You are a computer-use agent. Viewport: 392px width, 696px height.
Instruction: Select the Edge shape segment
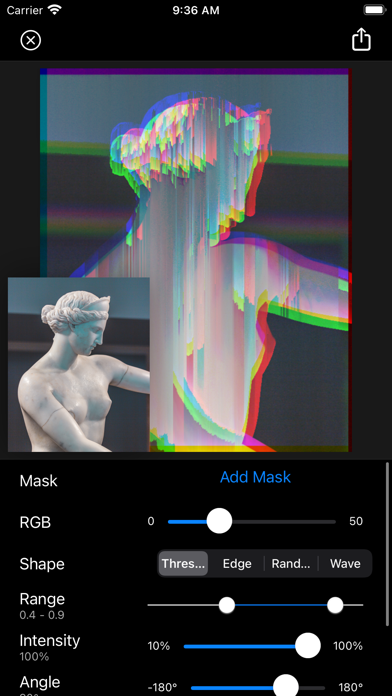click(237, 563)
